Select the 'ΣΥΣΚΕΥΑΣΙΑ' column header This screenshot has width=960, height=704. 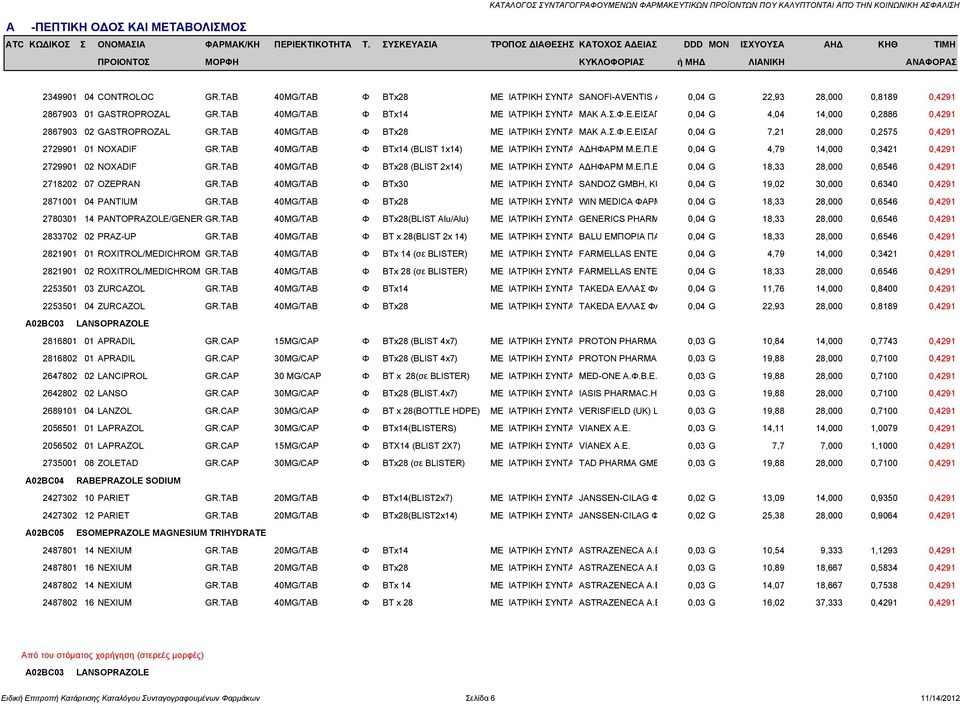point(410,45)
